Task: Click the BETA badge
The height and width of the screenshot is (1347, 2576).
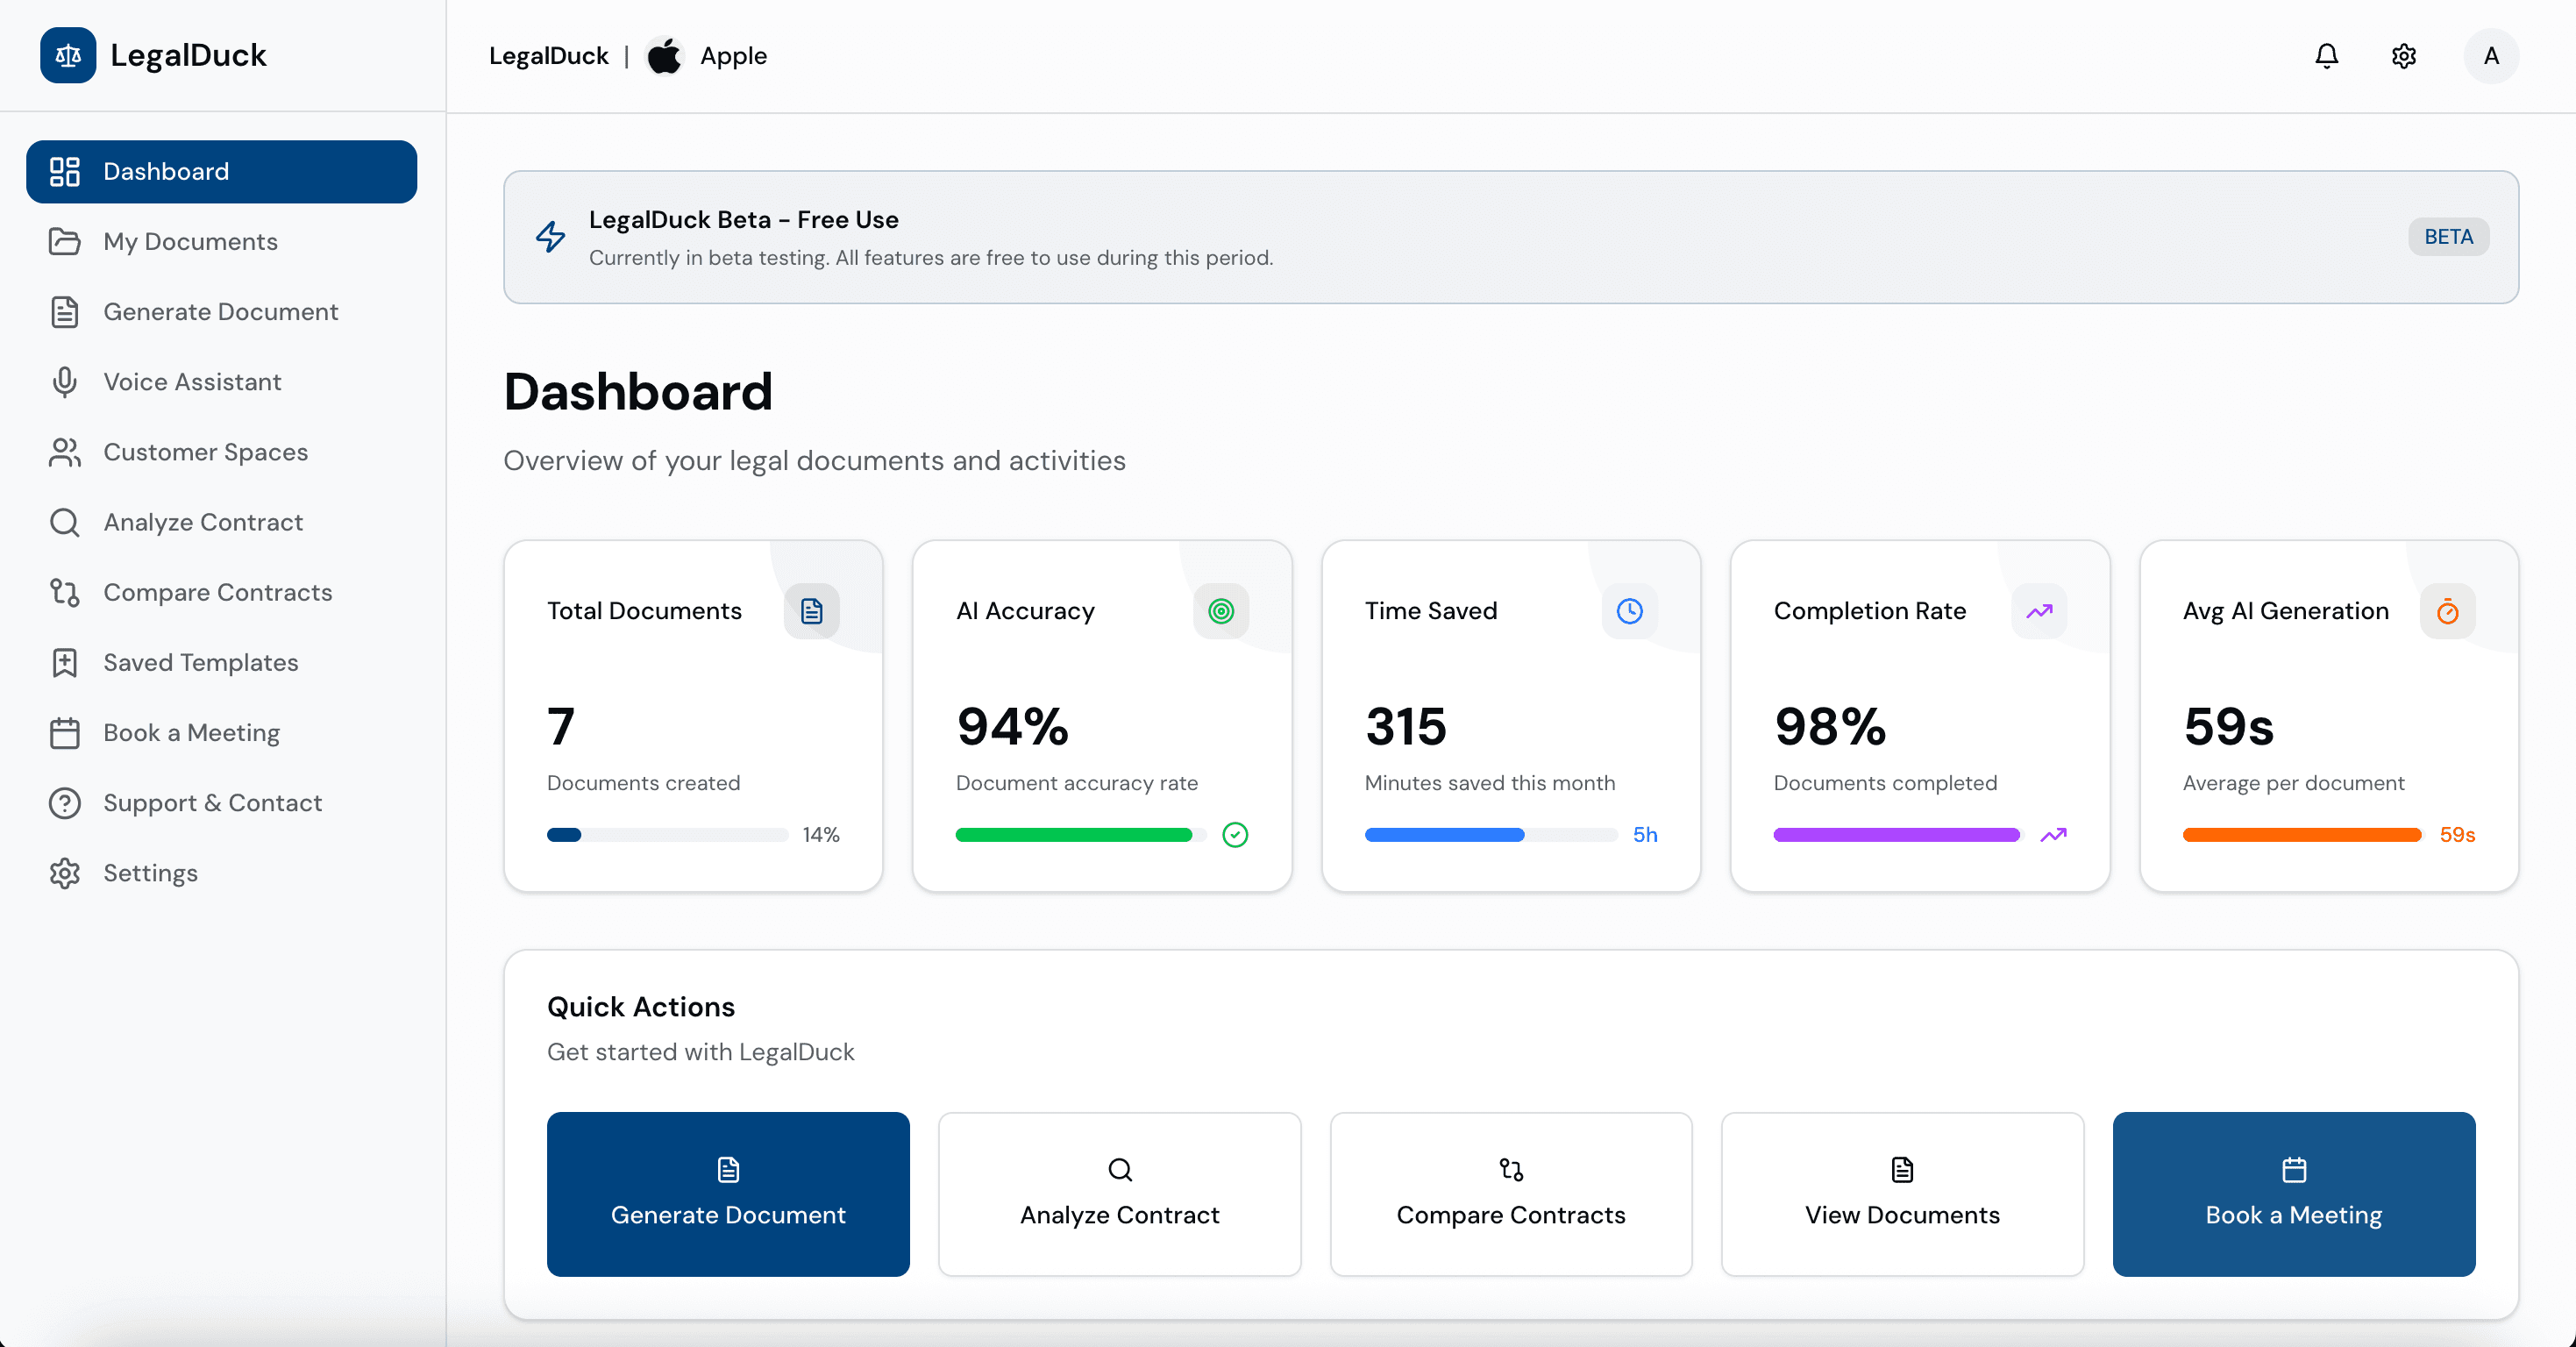Action: pos(2448,237)
